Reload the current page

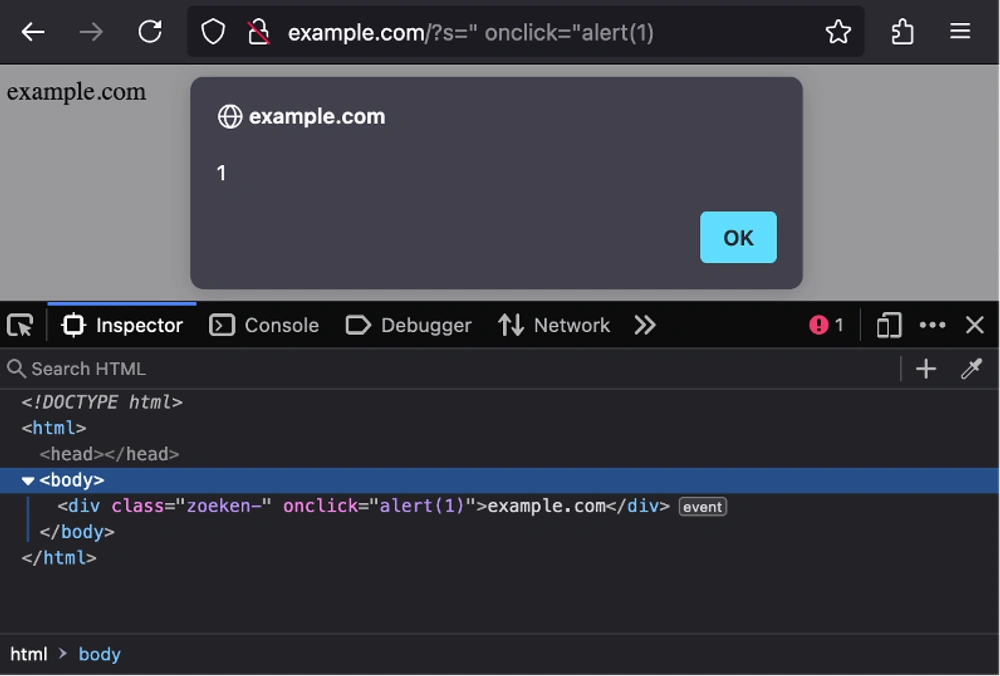pyautogui.click(x=150, y=32)
